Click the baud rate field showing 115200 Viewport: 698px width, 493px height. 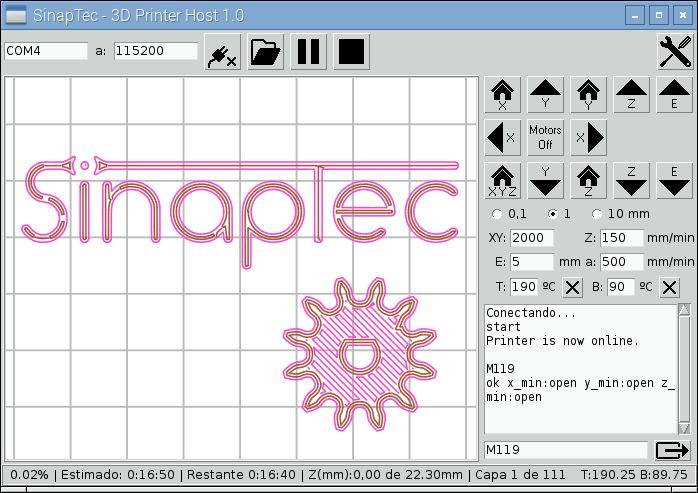click(155, 51)
